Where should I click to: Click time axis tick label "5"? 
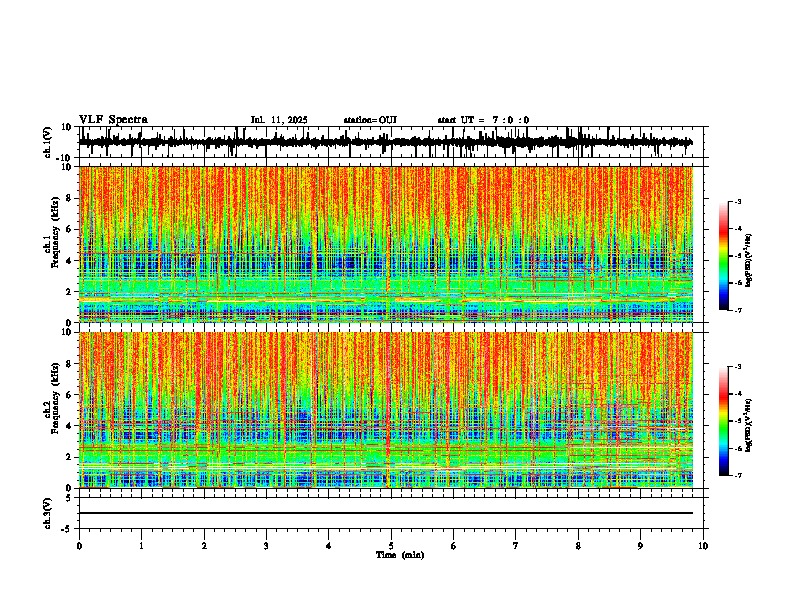tap(391, 546)
